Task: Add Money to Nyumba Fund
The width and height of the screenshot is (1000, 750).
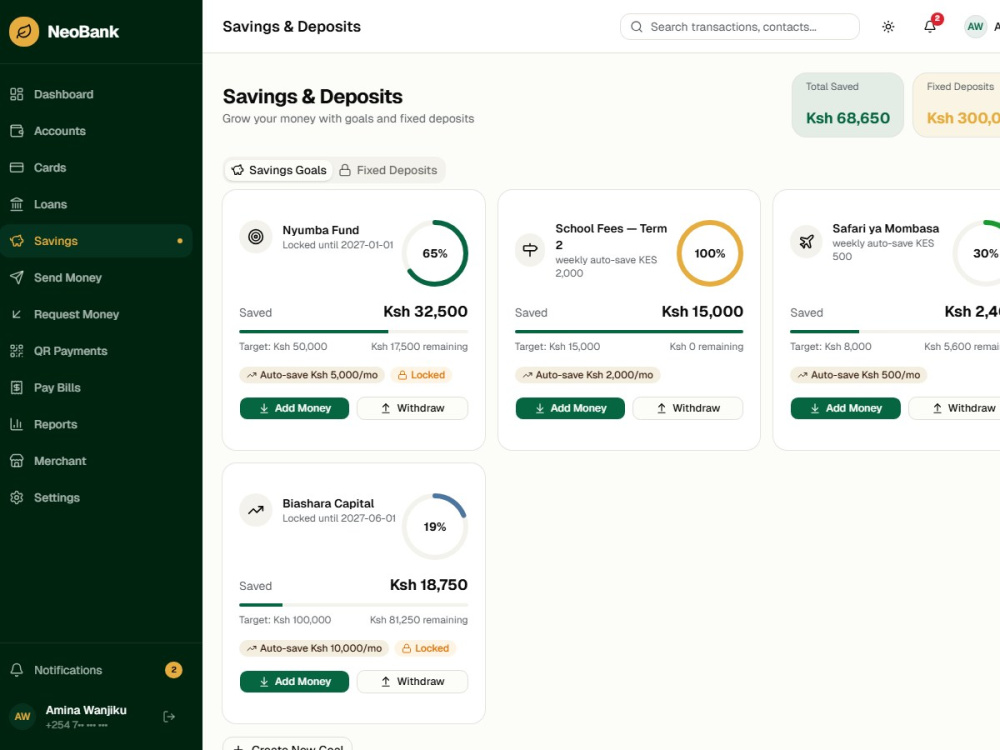Action: 295,408
